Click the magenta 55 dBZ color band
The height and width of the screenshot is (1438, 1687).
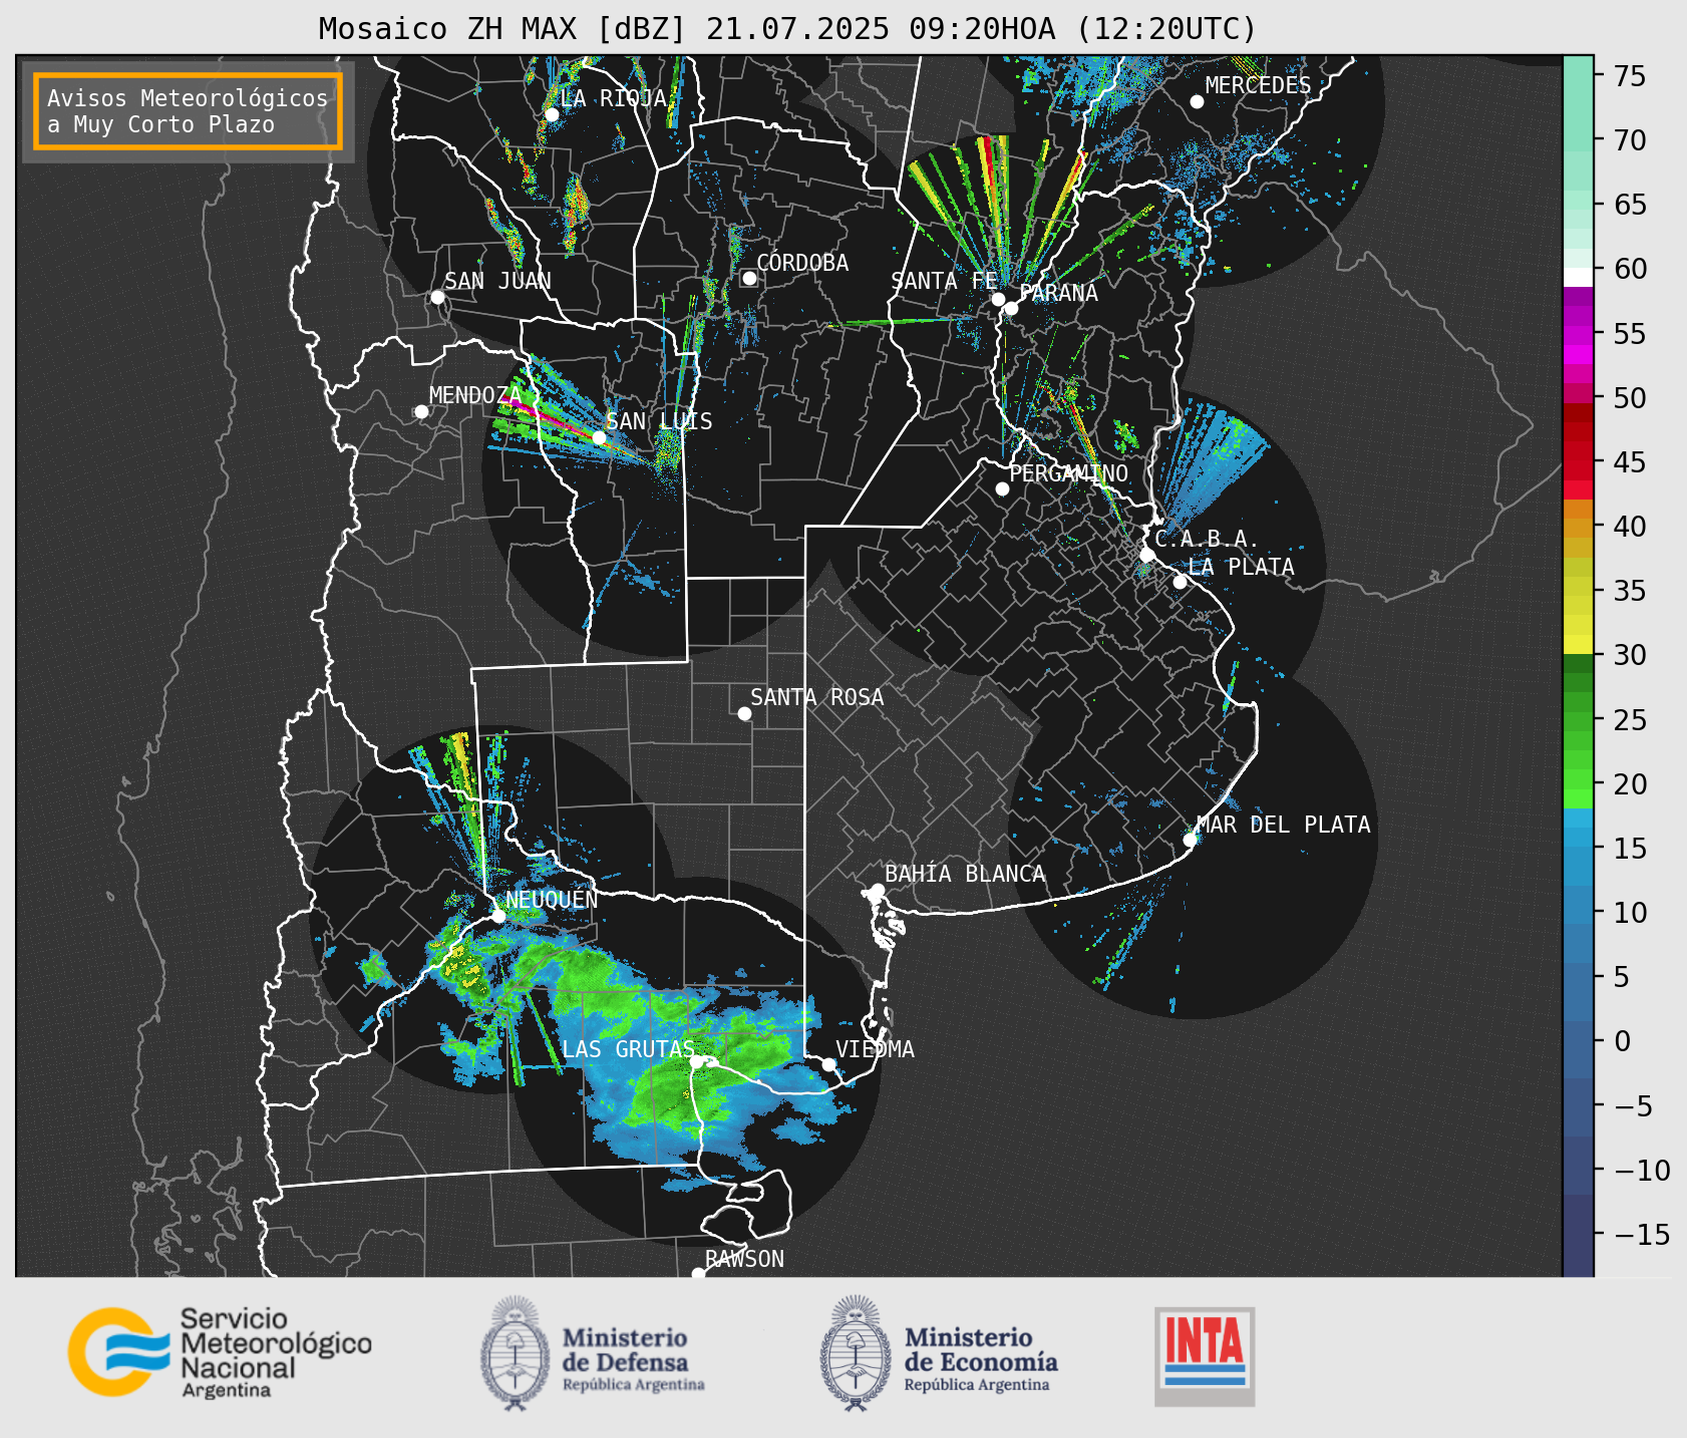click(x=1578, y=335)
